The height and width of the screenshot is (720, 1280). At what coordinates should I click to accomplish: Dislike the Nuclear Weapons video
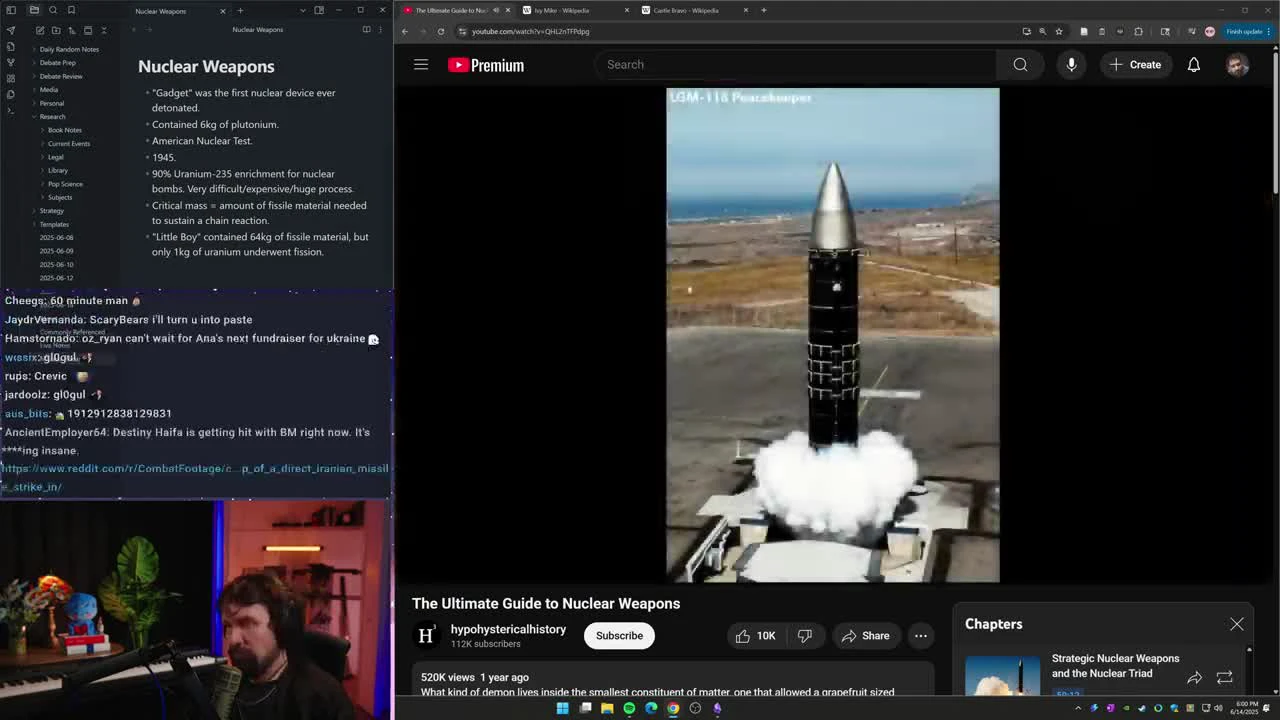point(805,636)
